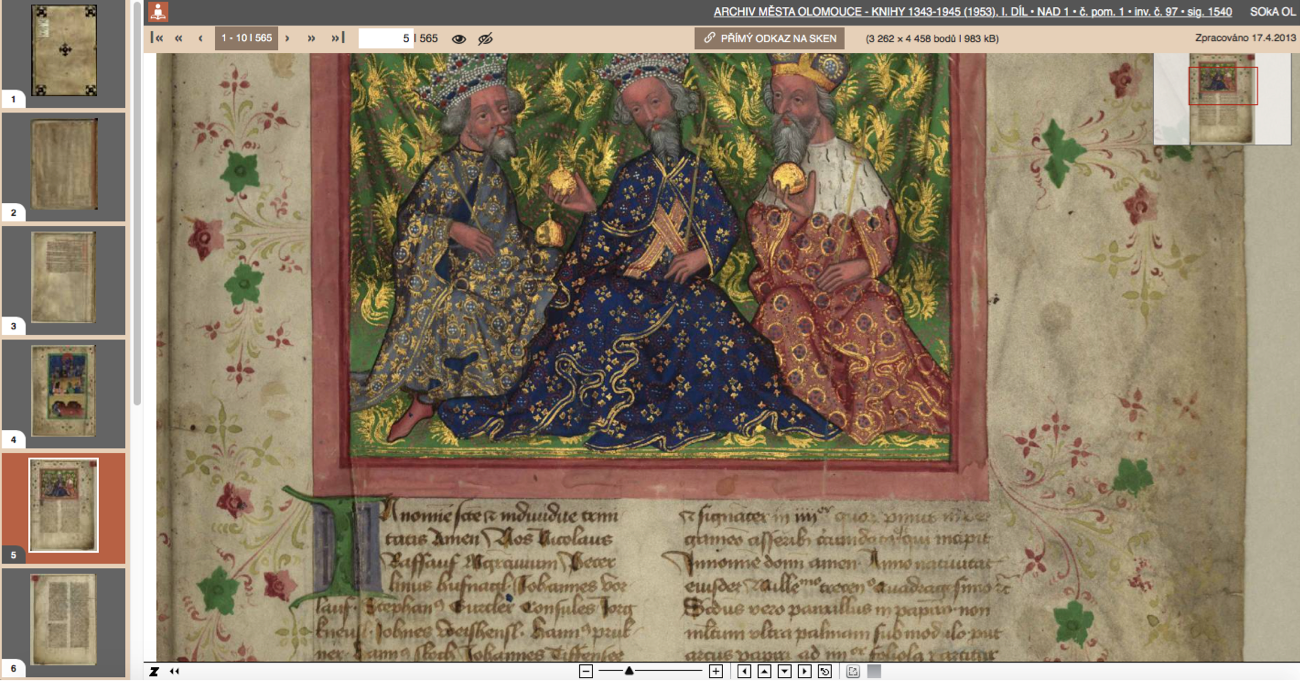Click the Z icon in bottom toolbar

pyautogui.click(x=155, y=671)
